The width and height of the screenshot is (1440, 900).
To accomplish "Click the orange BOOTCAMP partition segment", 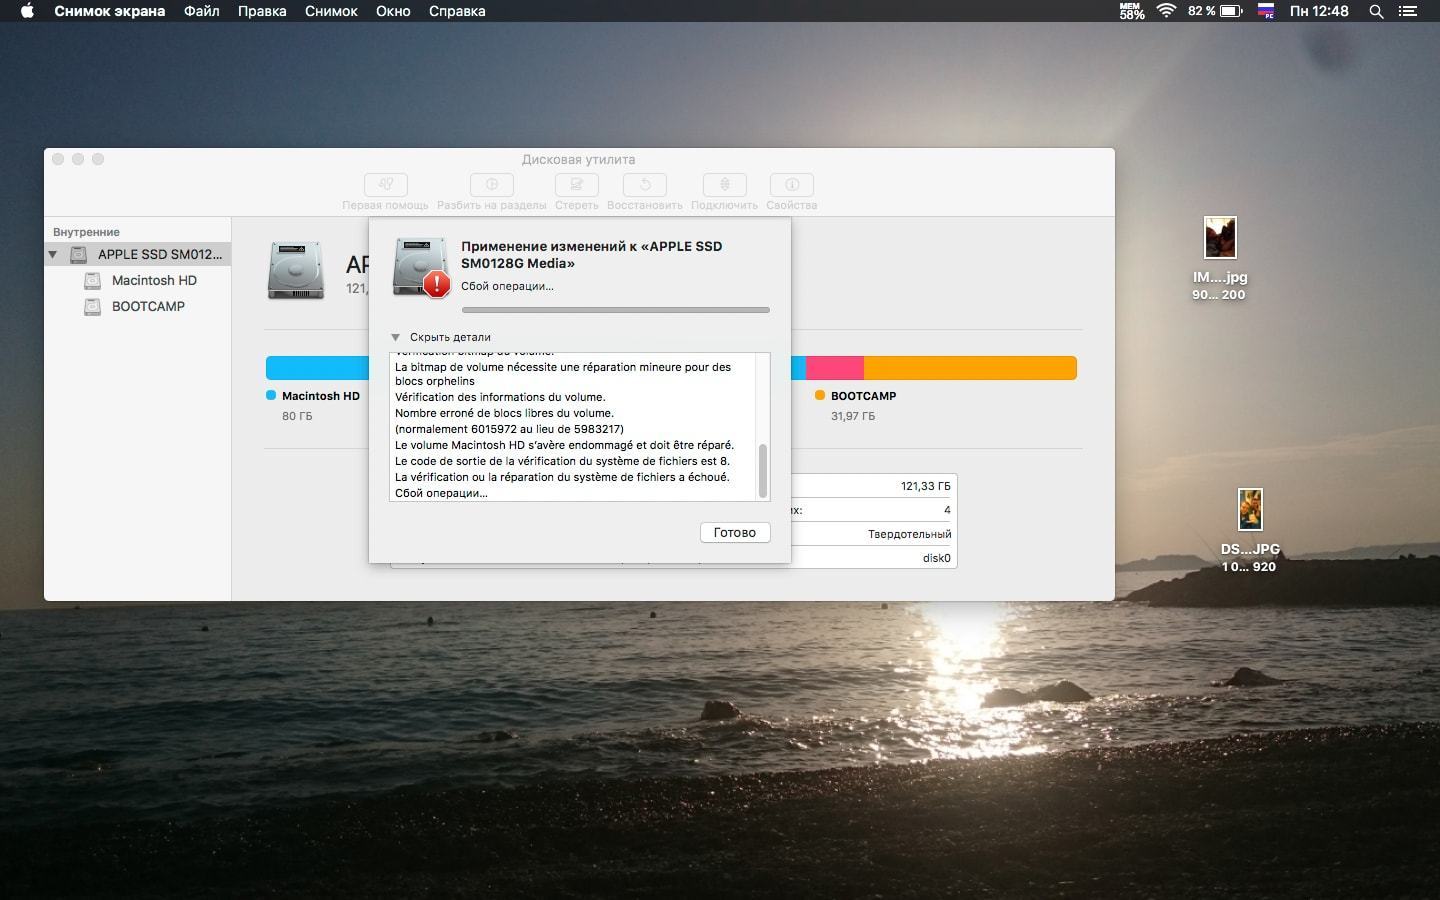I will [x=970, y=368].
